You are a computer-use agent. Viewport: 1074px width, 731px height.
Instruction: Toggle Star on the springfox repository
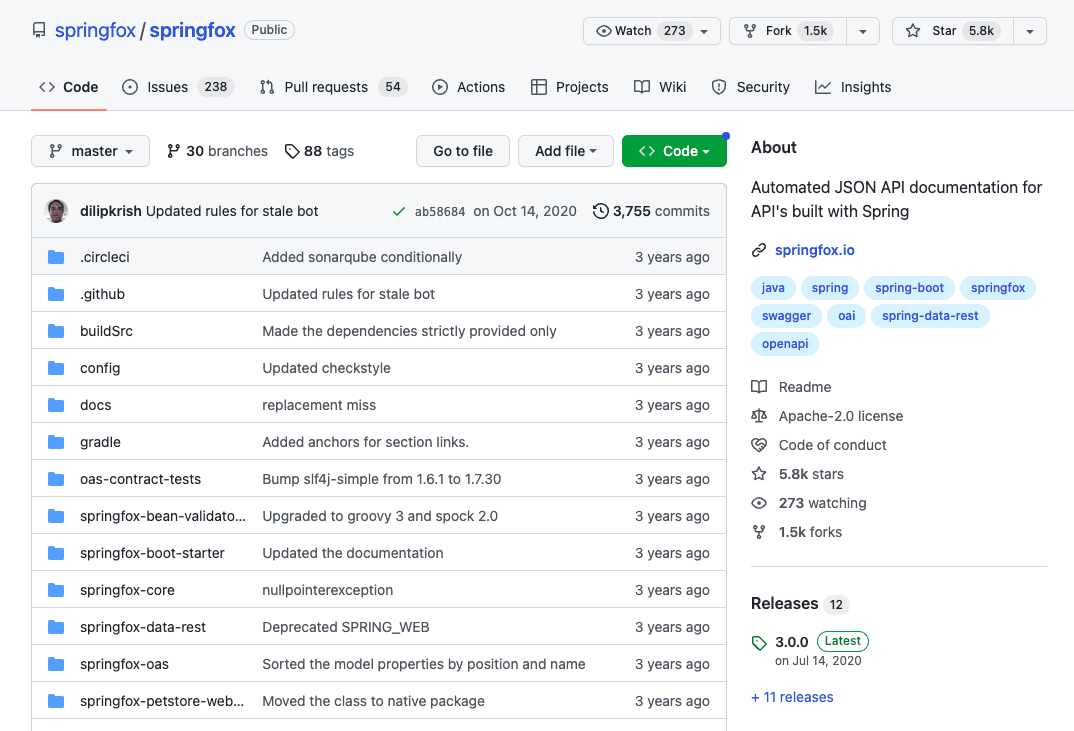pyautogui.click(x=952, y=31)
